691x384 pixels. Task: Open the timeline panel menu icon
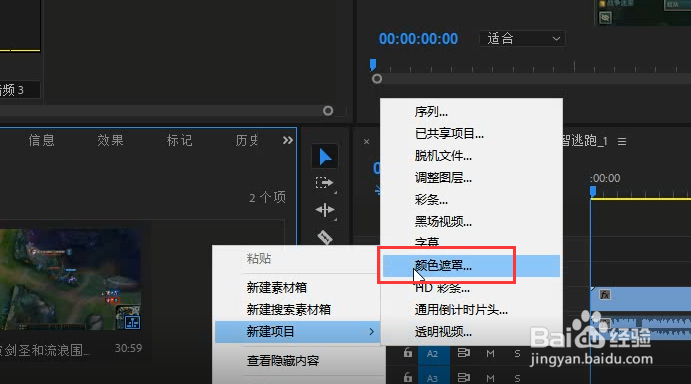(622, 142)
